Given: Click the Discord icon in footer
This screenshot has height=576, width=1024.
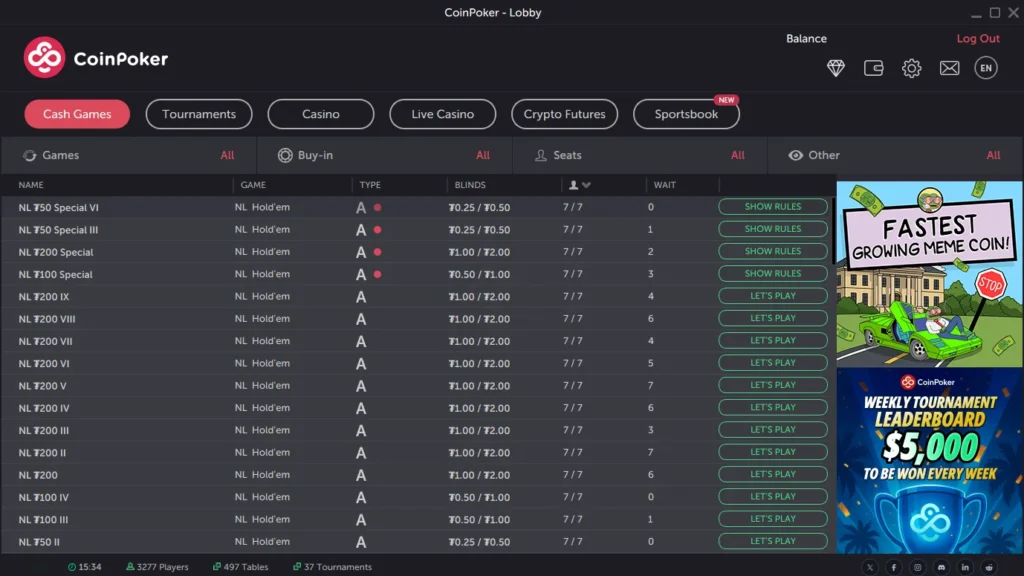Looking at the screenshot, I should [941, 567].
